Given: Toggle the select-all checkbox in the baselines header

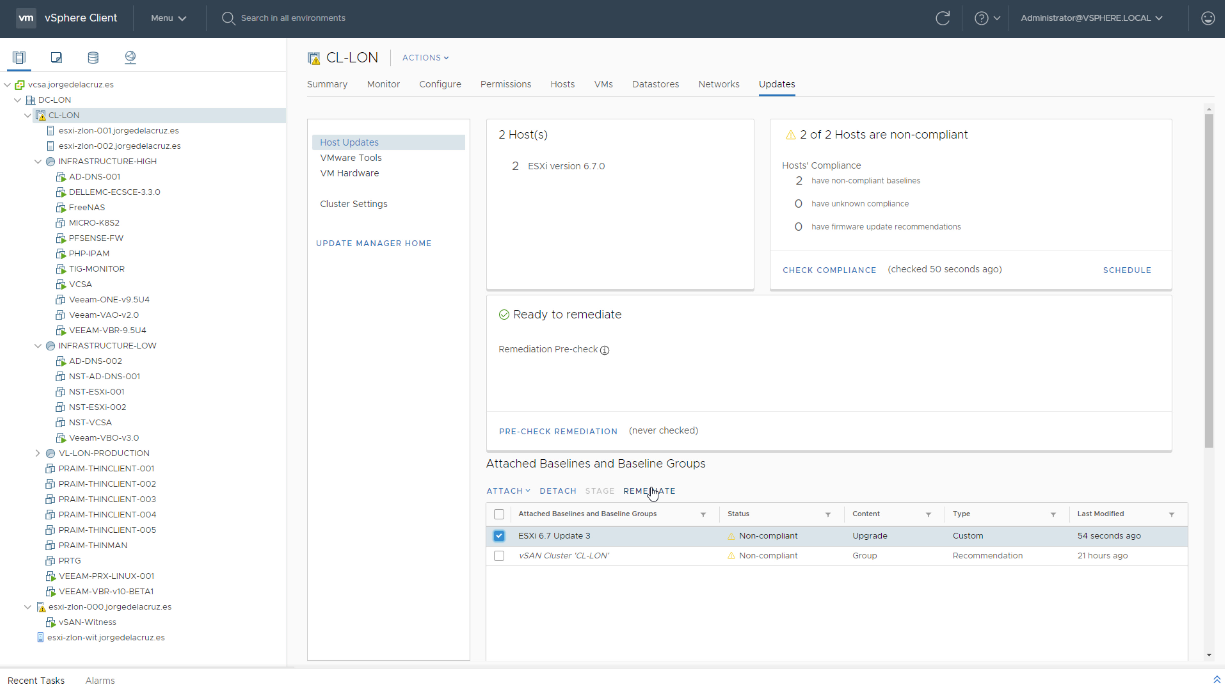Looking at the screenshot, I should pyautogui.click(x=499, y=514).
